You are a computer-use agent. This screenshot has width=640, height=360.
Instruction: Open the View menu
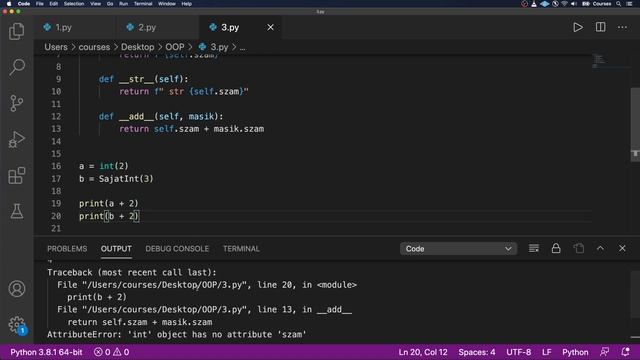[x=96, y=4]
